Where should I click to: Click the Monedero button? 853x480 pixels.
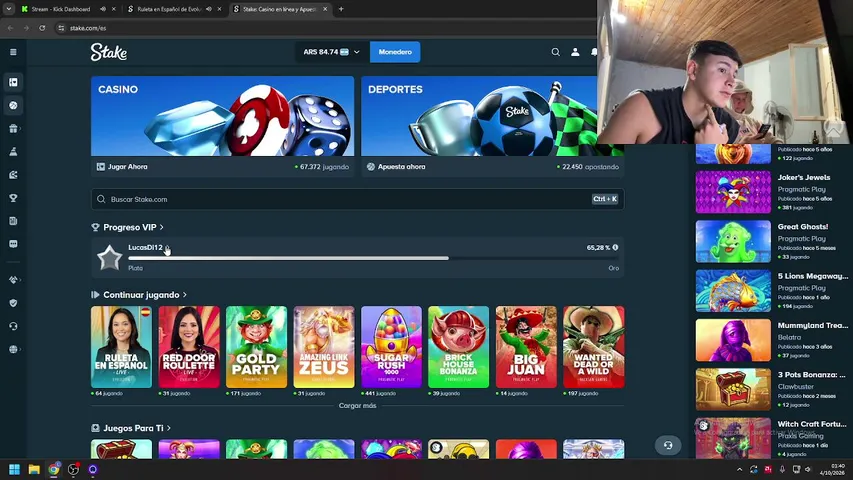click(395, 52)
